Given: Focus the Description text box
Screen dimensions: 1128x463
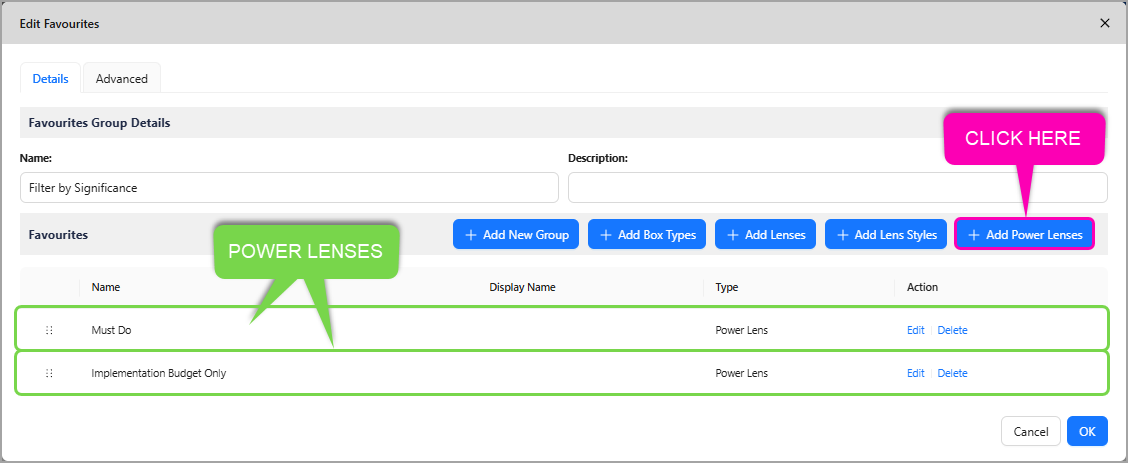Looking at the screenshot, I should click(x=837, y=187).
